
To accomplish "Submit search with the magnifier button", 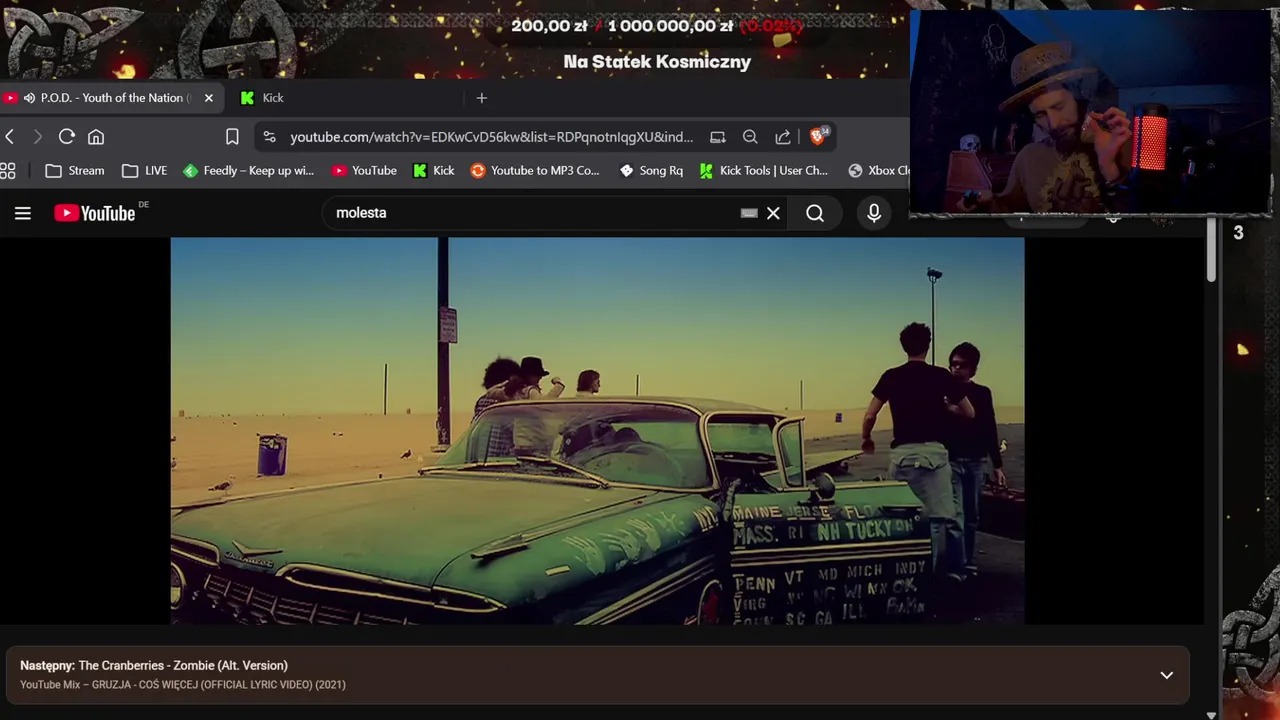I will [815, 213].
